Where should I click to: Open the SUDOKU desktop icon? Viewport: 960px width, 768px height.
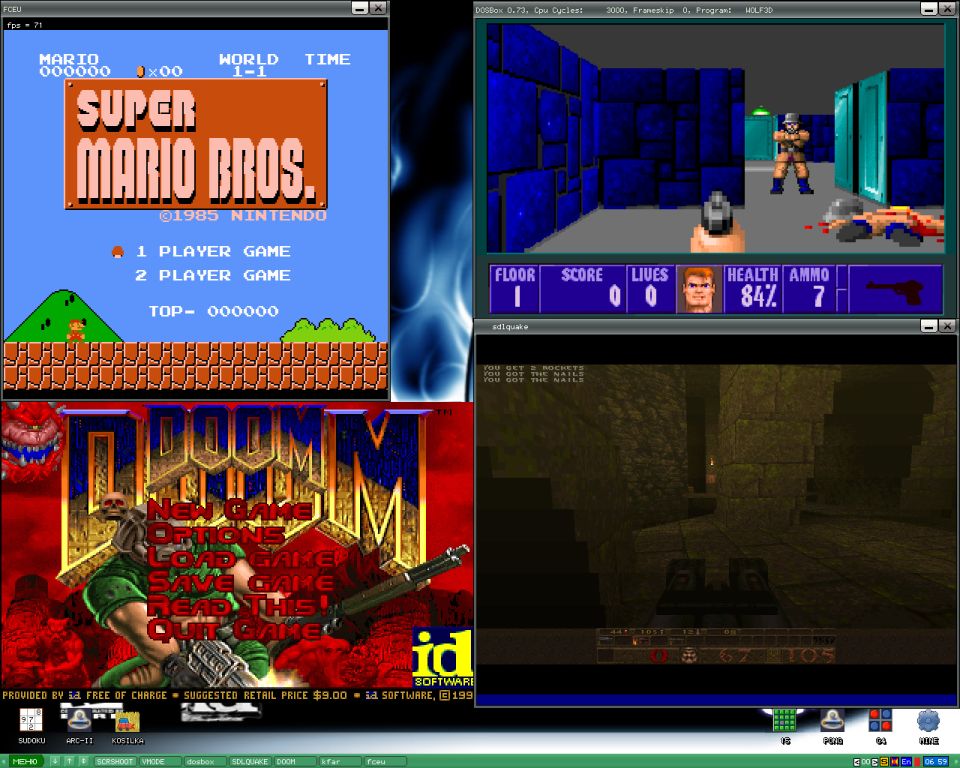click(31, 721)
